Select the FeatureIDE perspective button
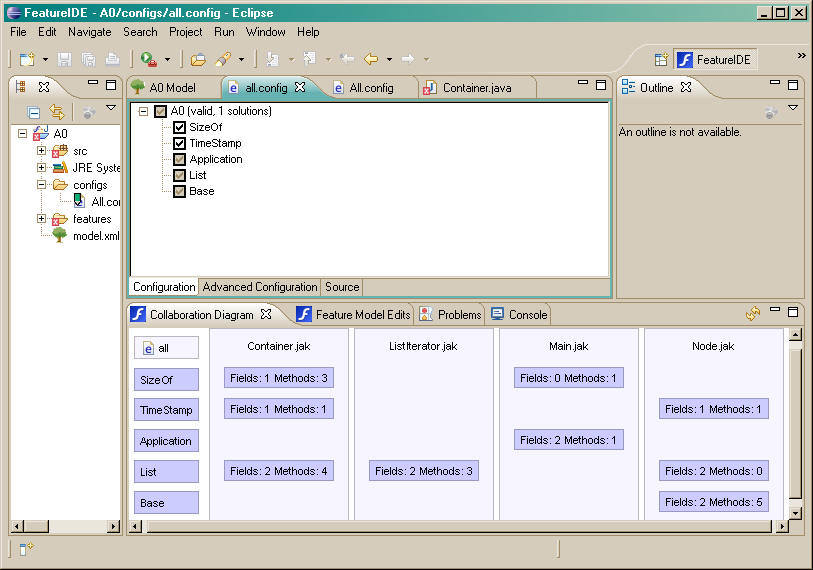Viewport: 813px width, 570px height. [715, 60]
